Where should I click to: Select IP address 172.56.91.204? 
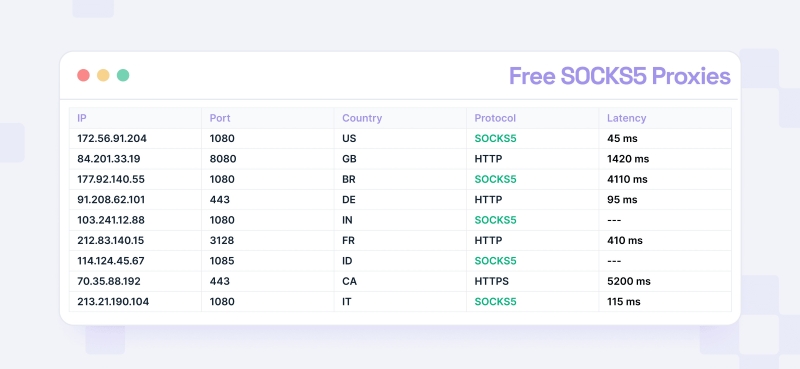[112, 138]
